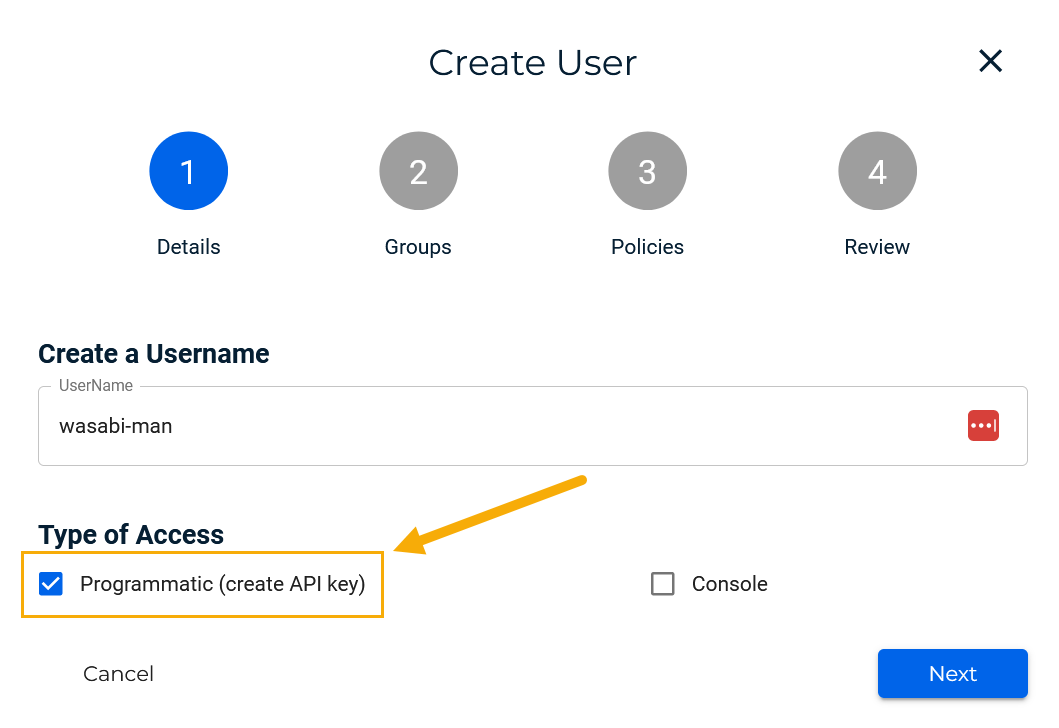Click the "Create User" dialog title
Screen dimensions: 1059x728
tap(532, 63)
